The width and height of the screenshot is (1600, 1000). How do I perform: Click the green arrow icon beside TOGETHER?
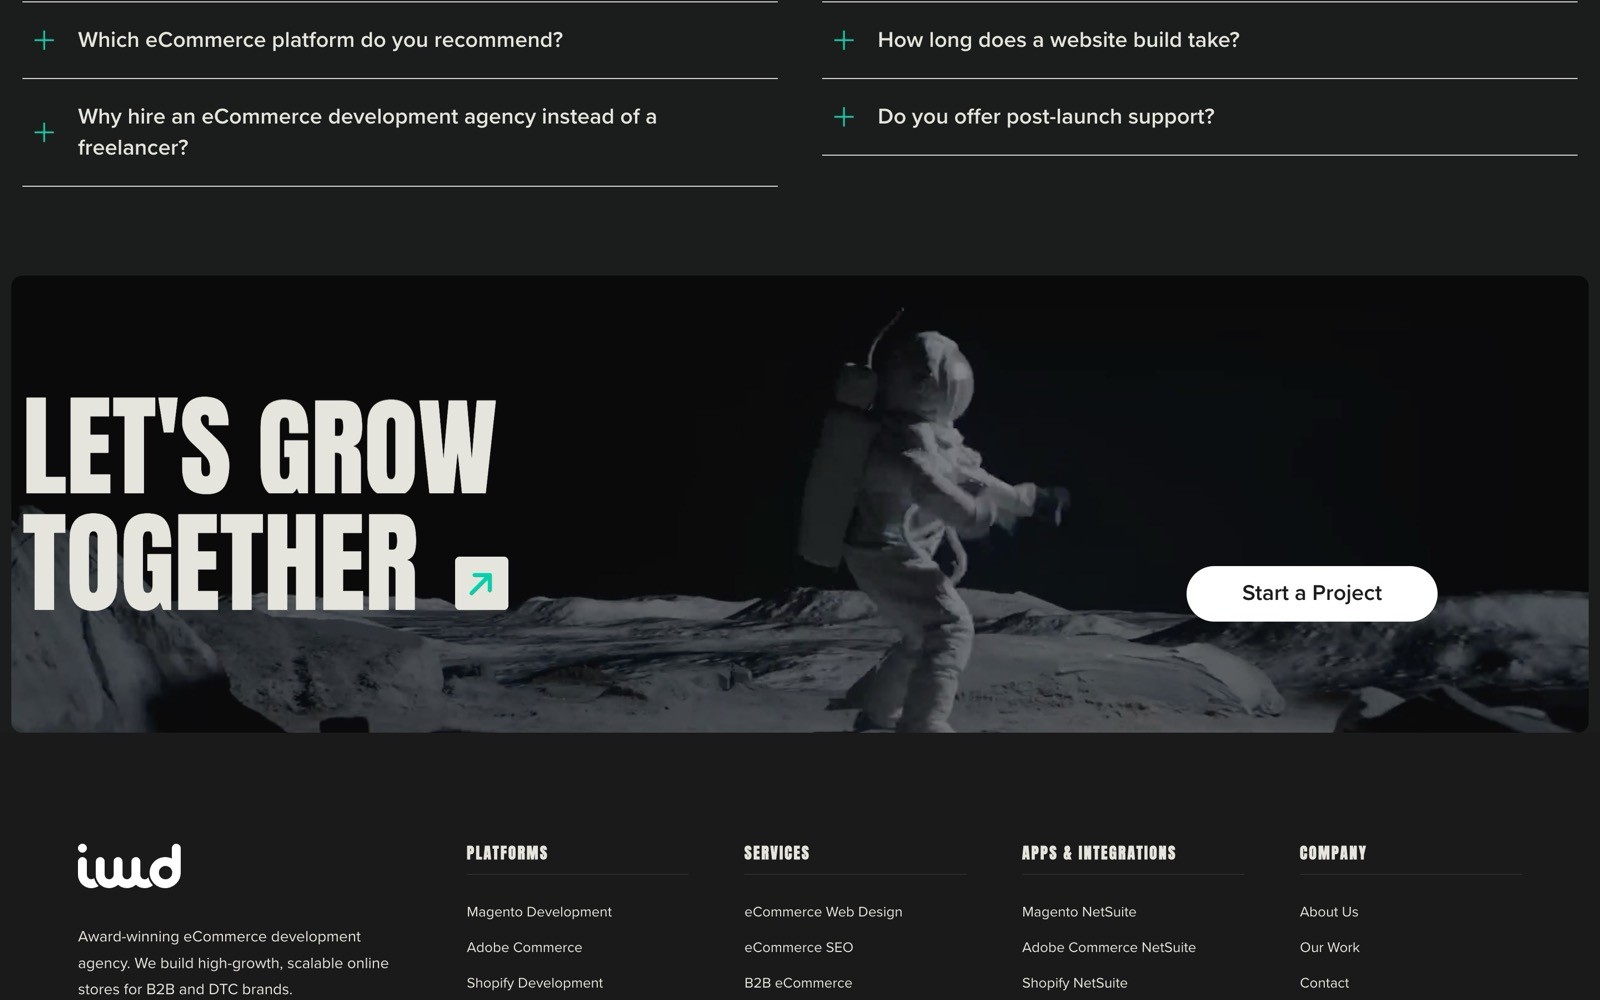(x=481, y=583)
